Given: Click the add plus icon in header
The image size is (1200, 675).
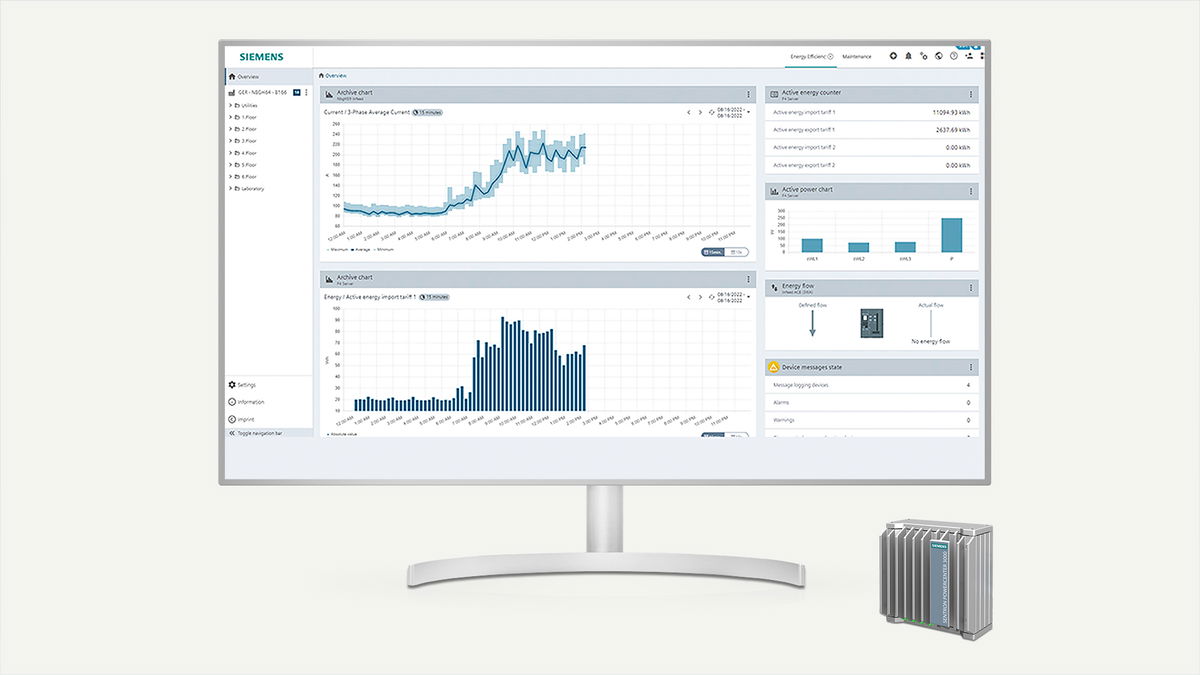Looking at the screenshot, I should point(893,56).
